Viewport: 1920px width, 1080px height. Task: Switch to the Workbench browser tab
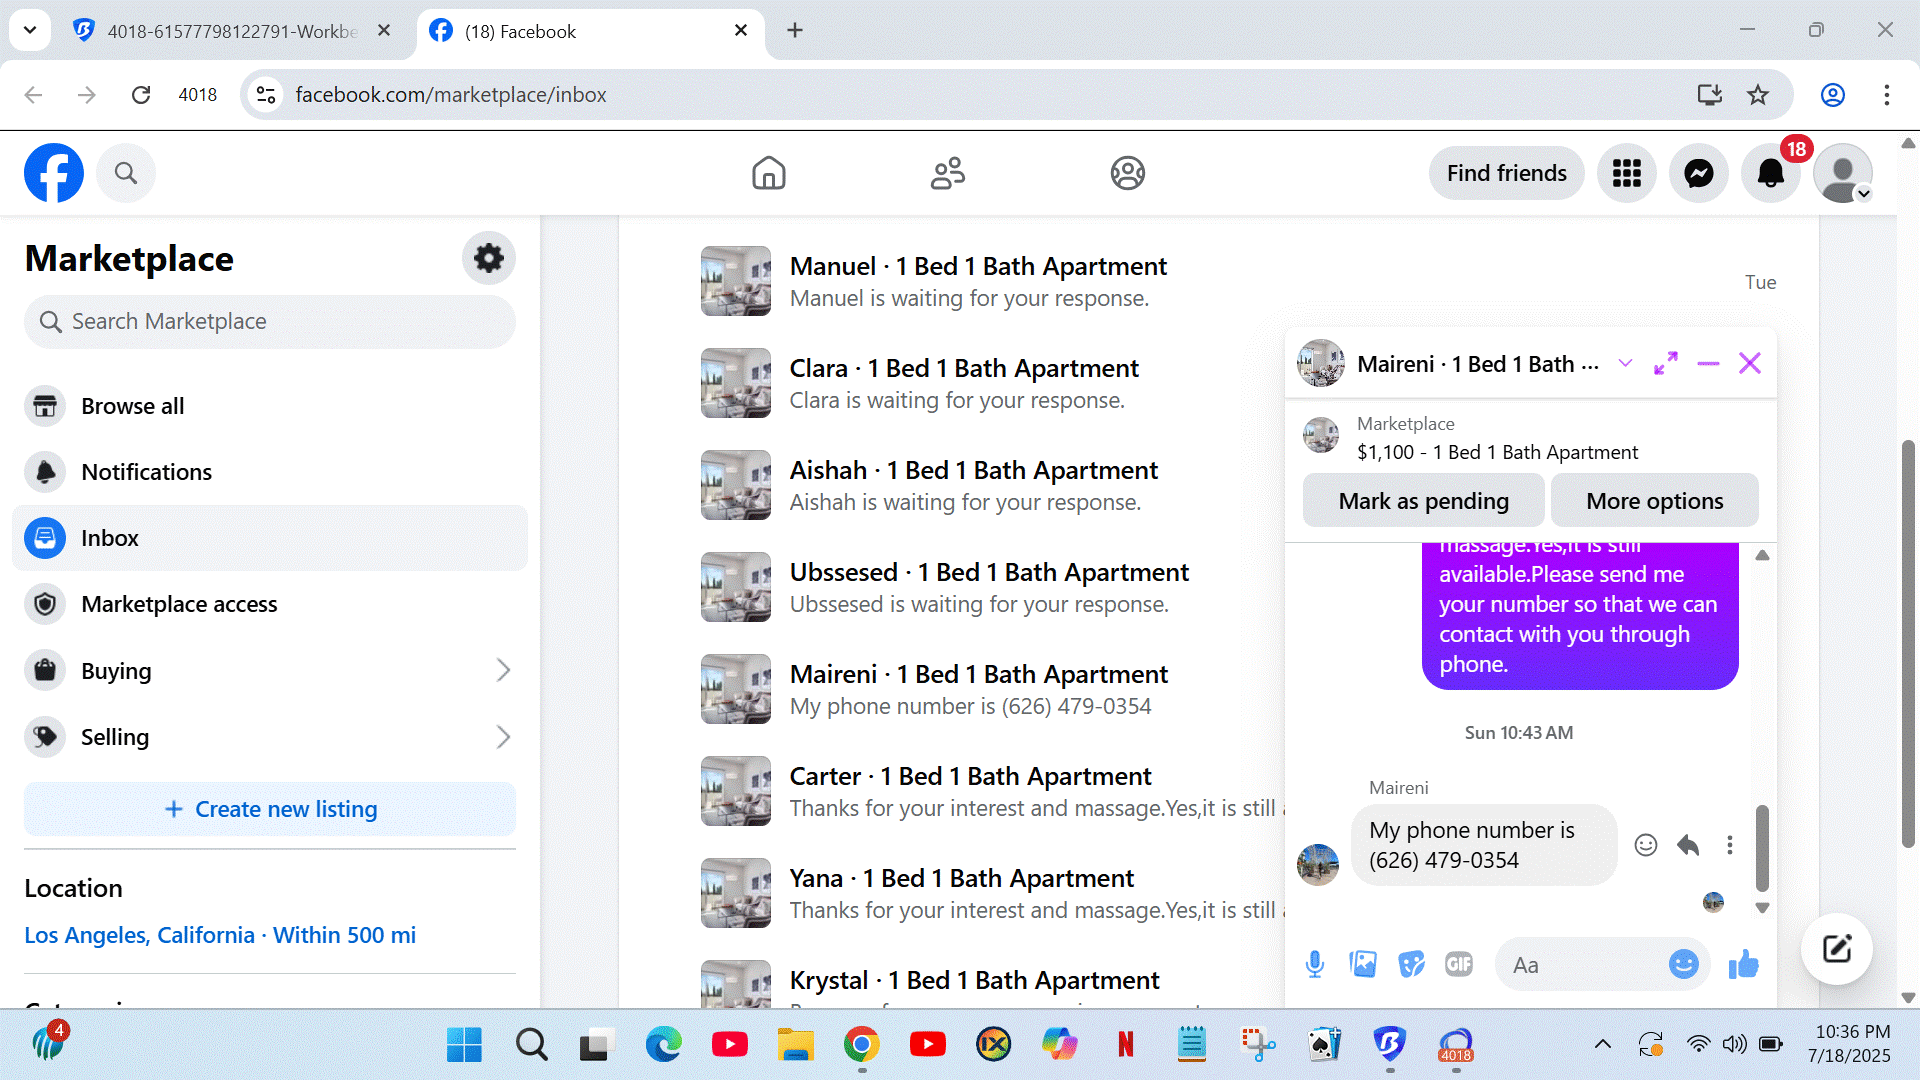point(230,31)
